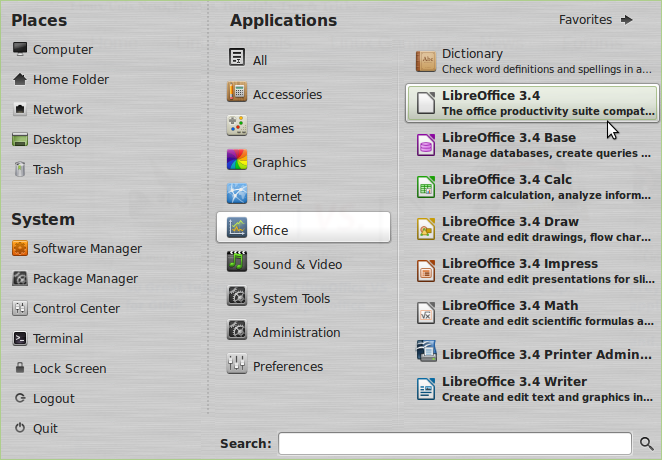Screen dimensions: 662x460
Task: Show the Graphics category label
Action: click(279, 162)
